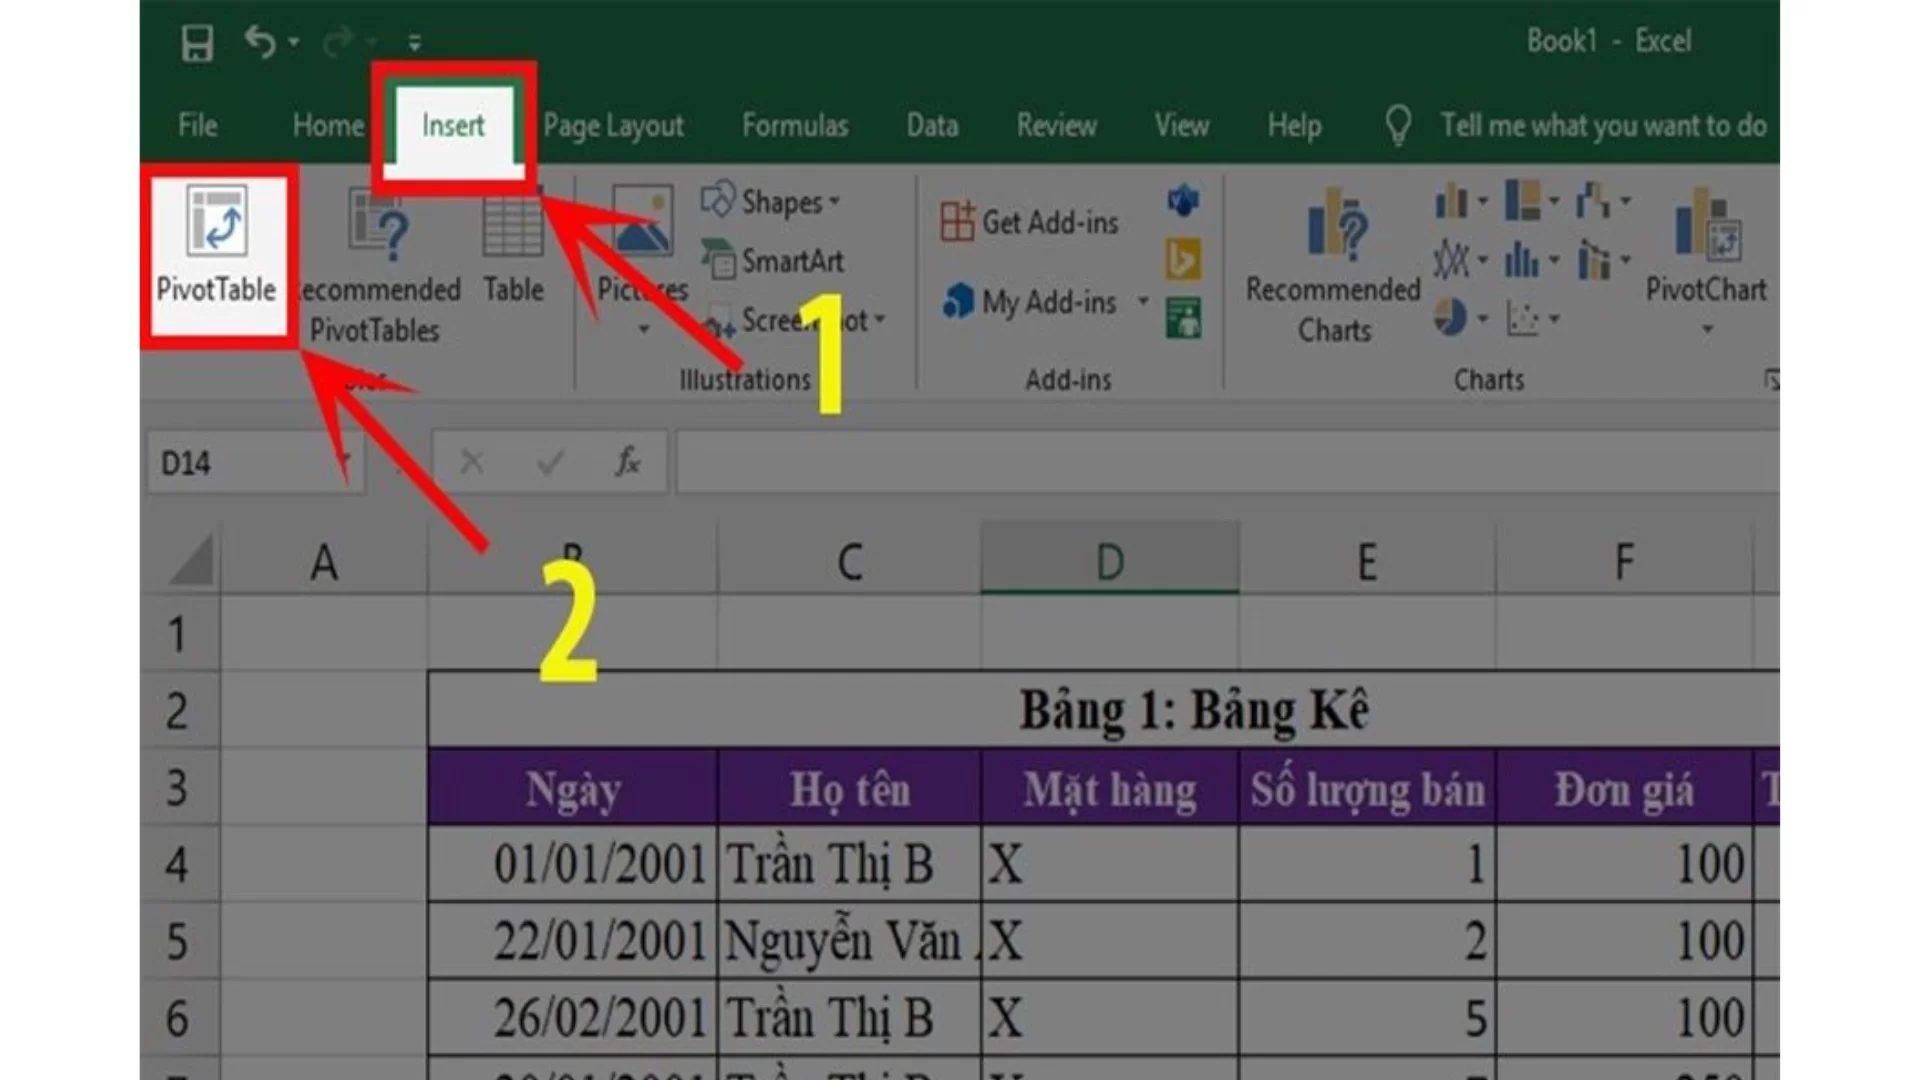Open the Customize Quick Access Toolbar dropdown
This screenshot has height=1080, width=1920.
[414, 43]
